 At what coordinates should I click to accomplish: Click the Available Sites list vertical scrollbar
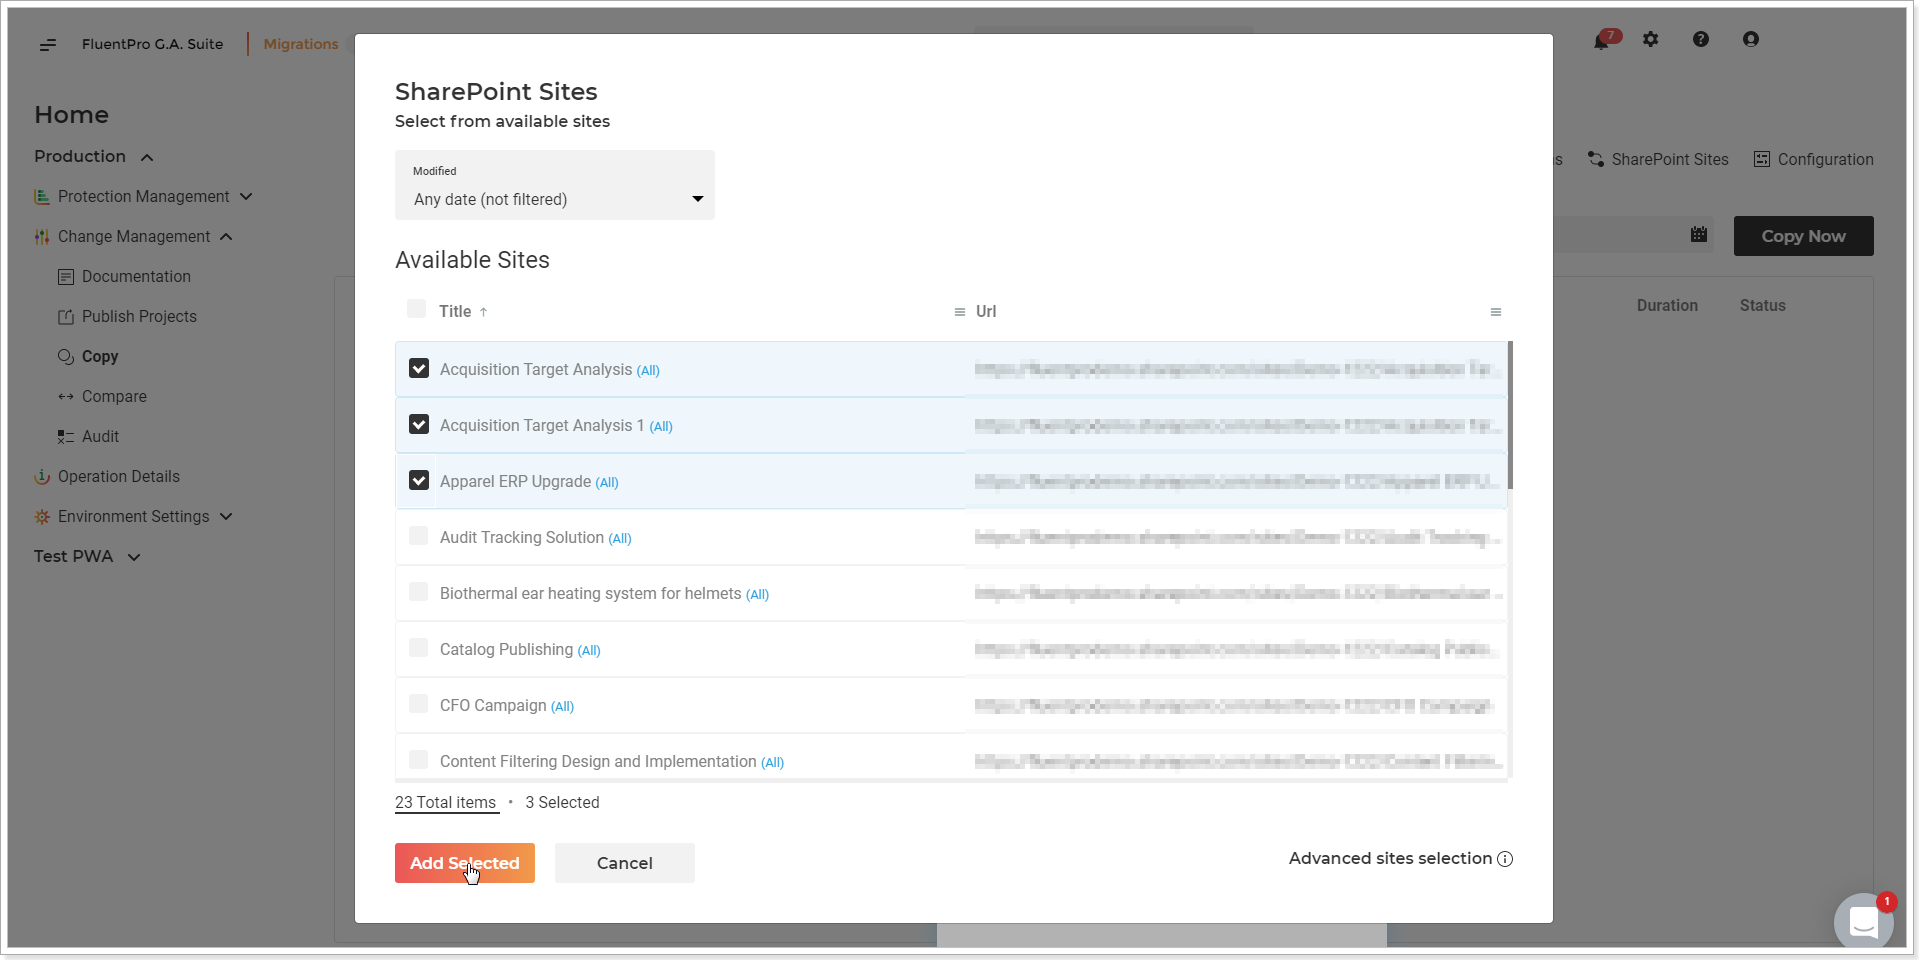pyautogui.click(x=1510, y=415)
